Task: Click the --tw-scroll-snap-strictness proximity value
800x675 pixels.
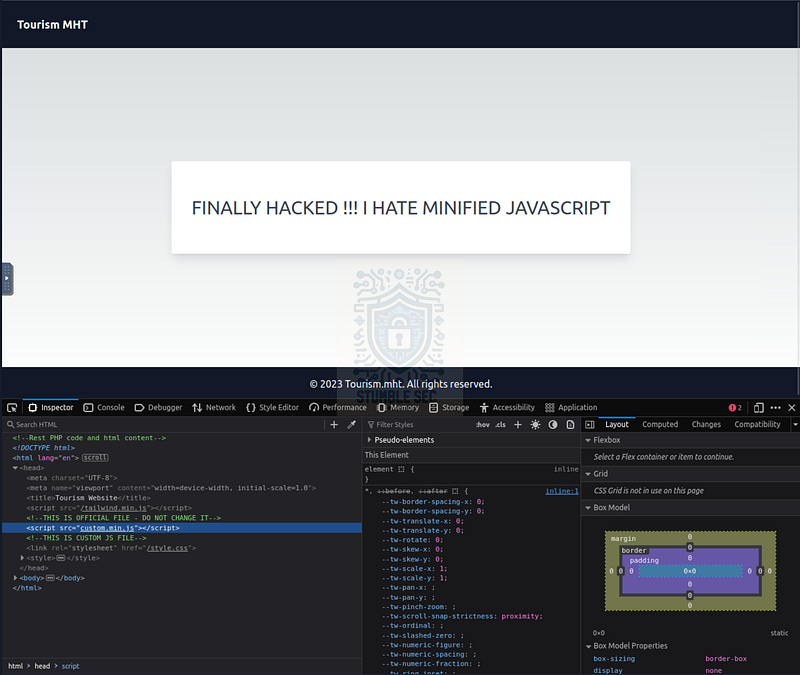Action: tap(520, 616)
